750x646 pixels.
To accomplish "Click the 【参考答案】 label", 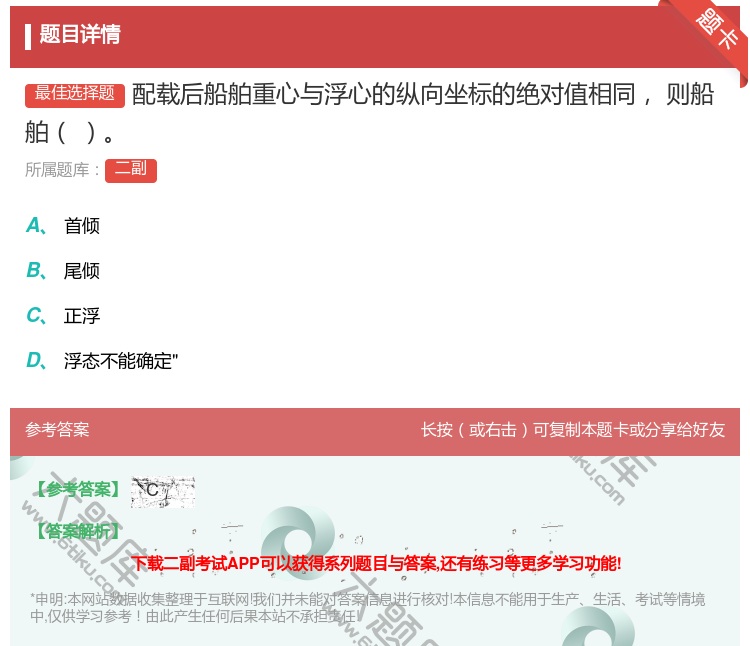I will 78,489.
